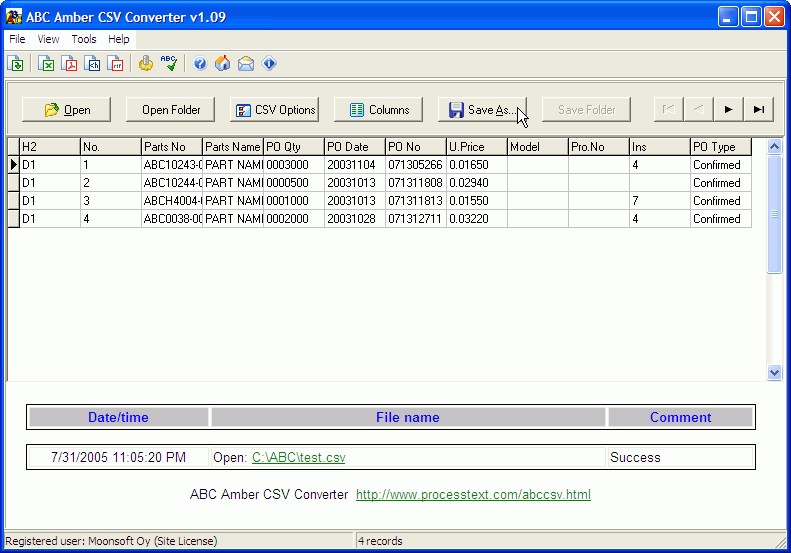The height and width of the screenshot is (553, 791).
Task: Click the ABC spell check icon
Action: click(x=169, y=64)
